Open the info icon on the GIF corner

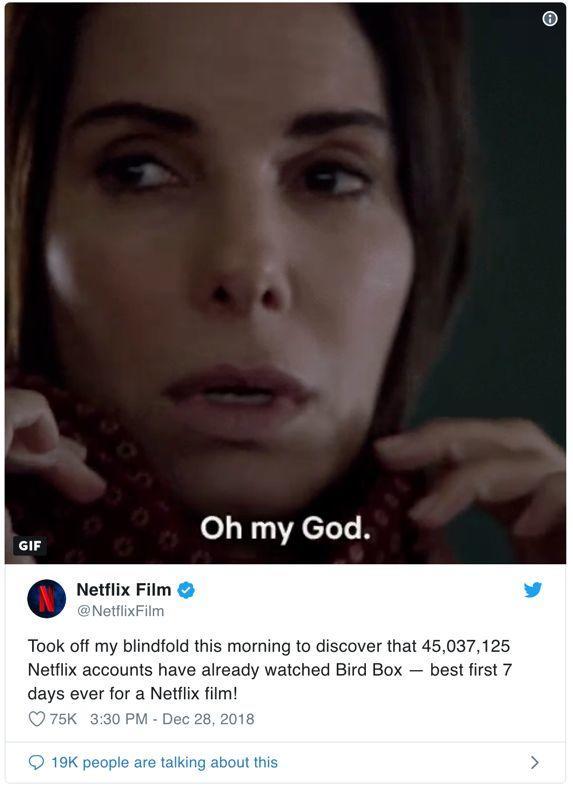click(549, 19)
